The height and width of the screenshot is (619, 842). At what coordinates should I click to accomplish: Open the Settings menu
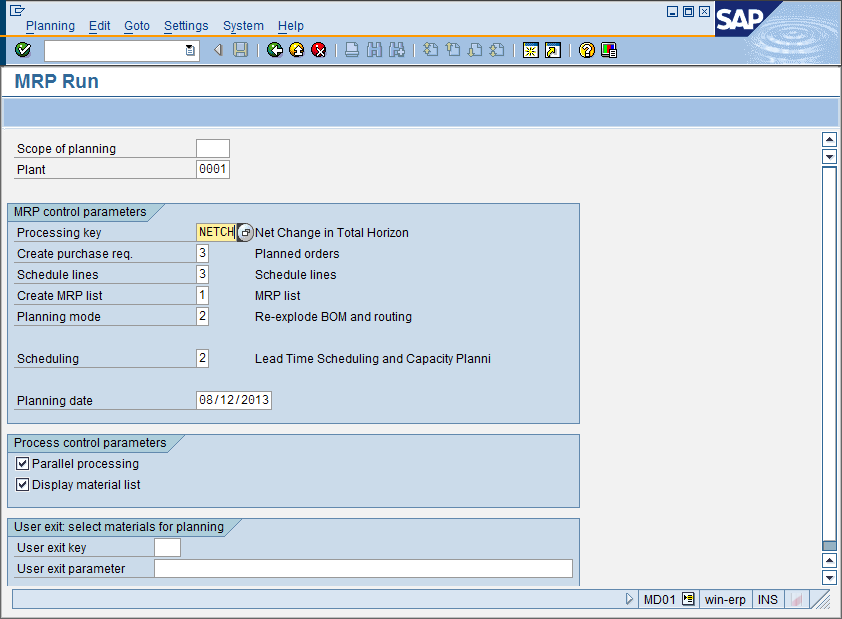[186, 26]
